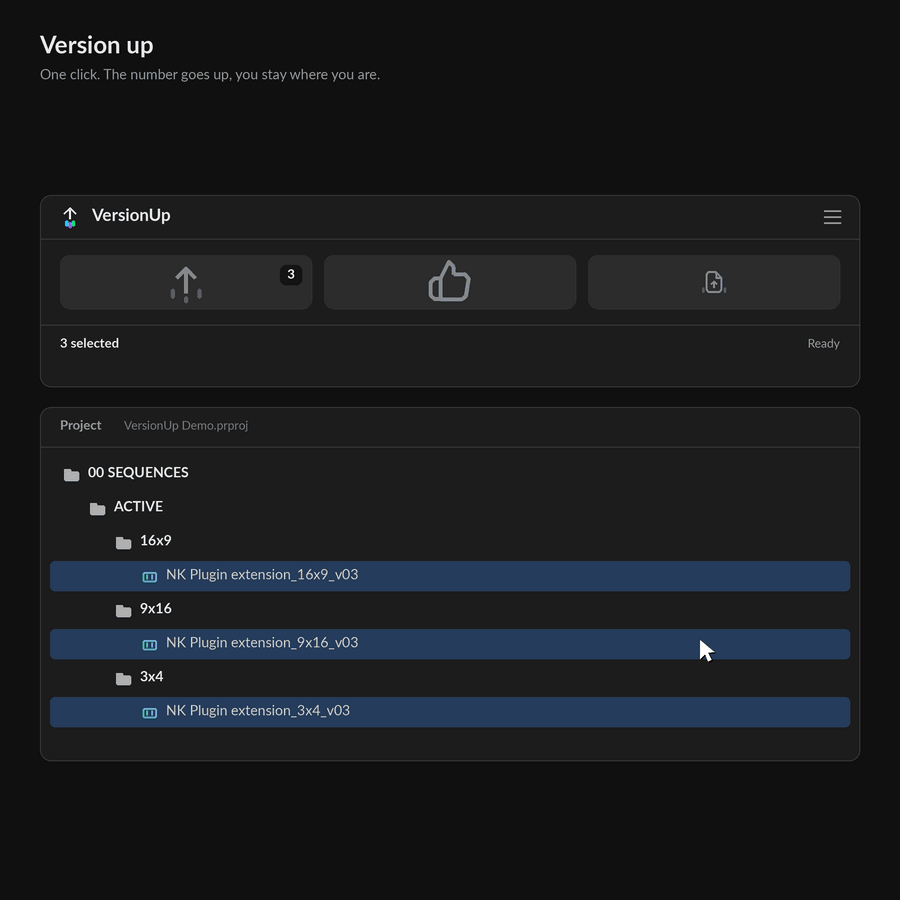This screenshot has height=900, width=900.
Task: Click the Project tab label
Action: click(80, 425)
